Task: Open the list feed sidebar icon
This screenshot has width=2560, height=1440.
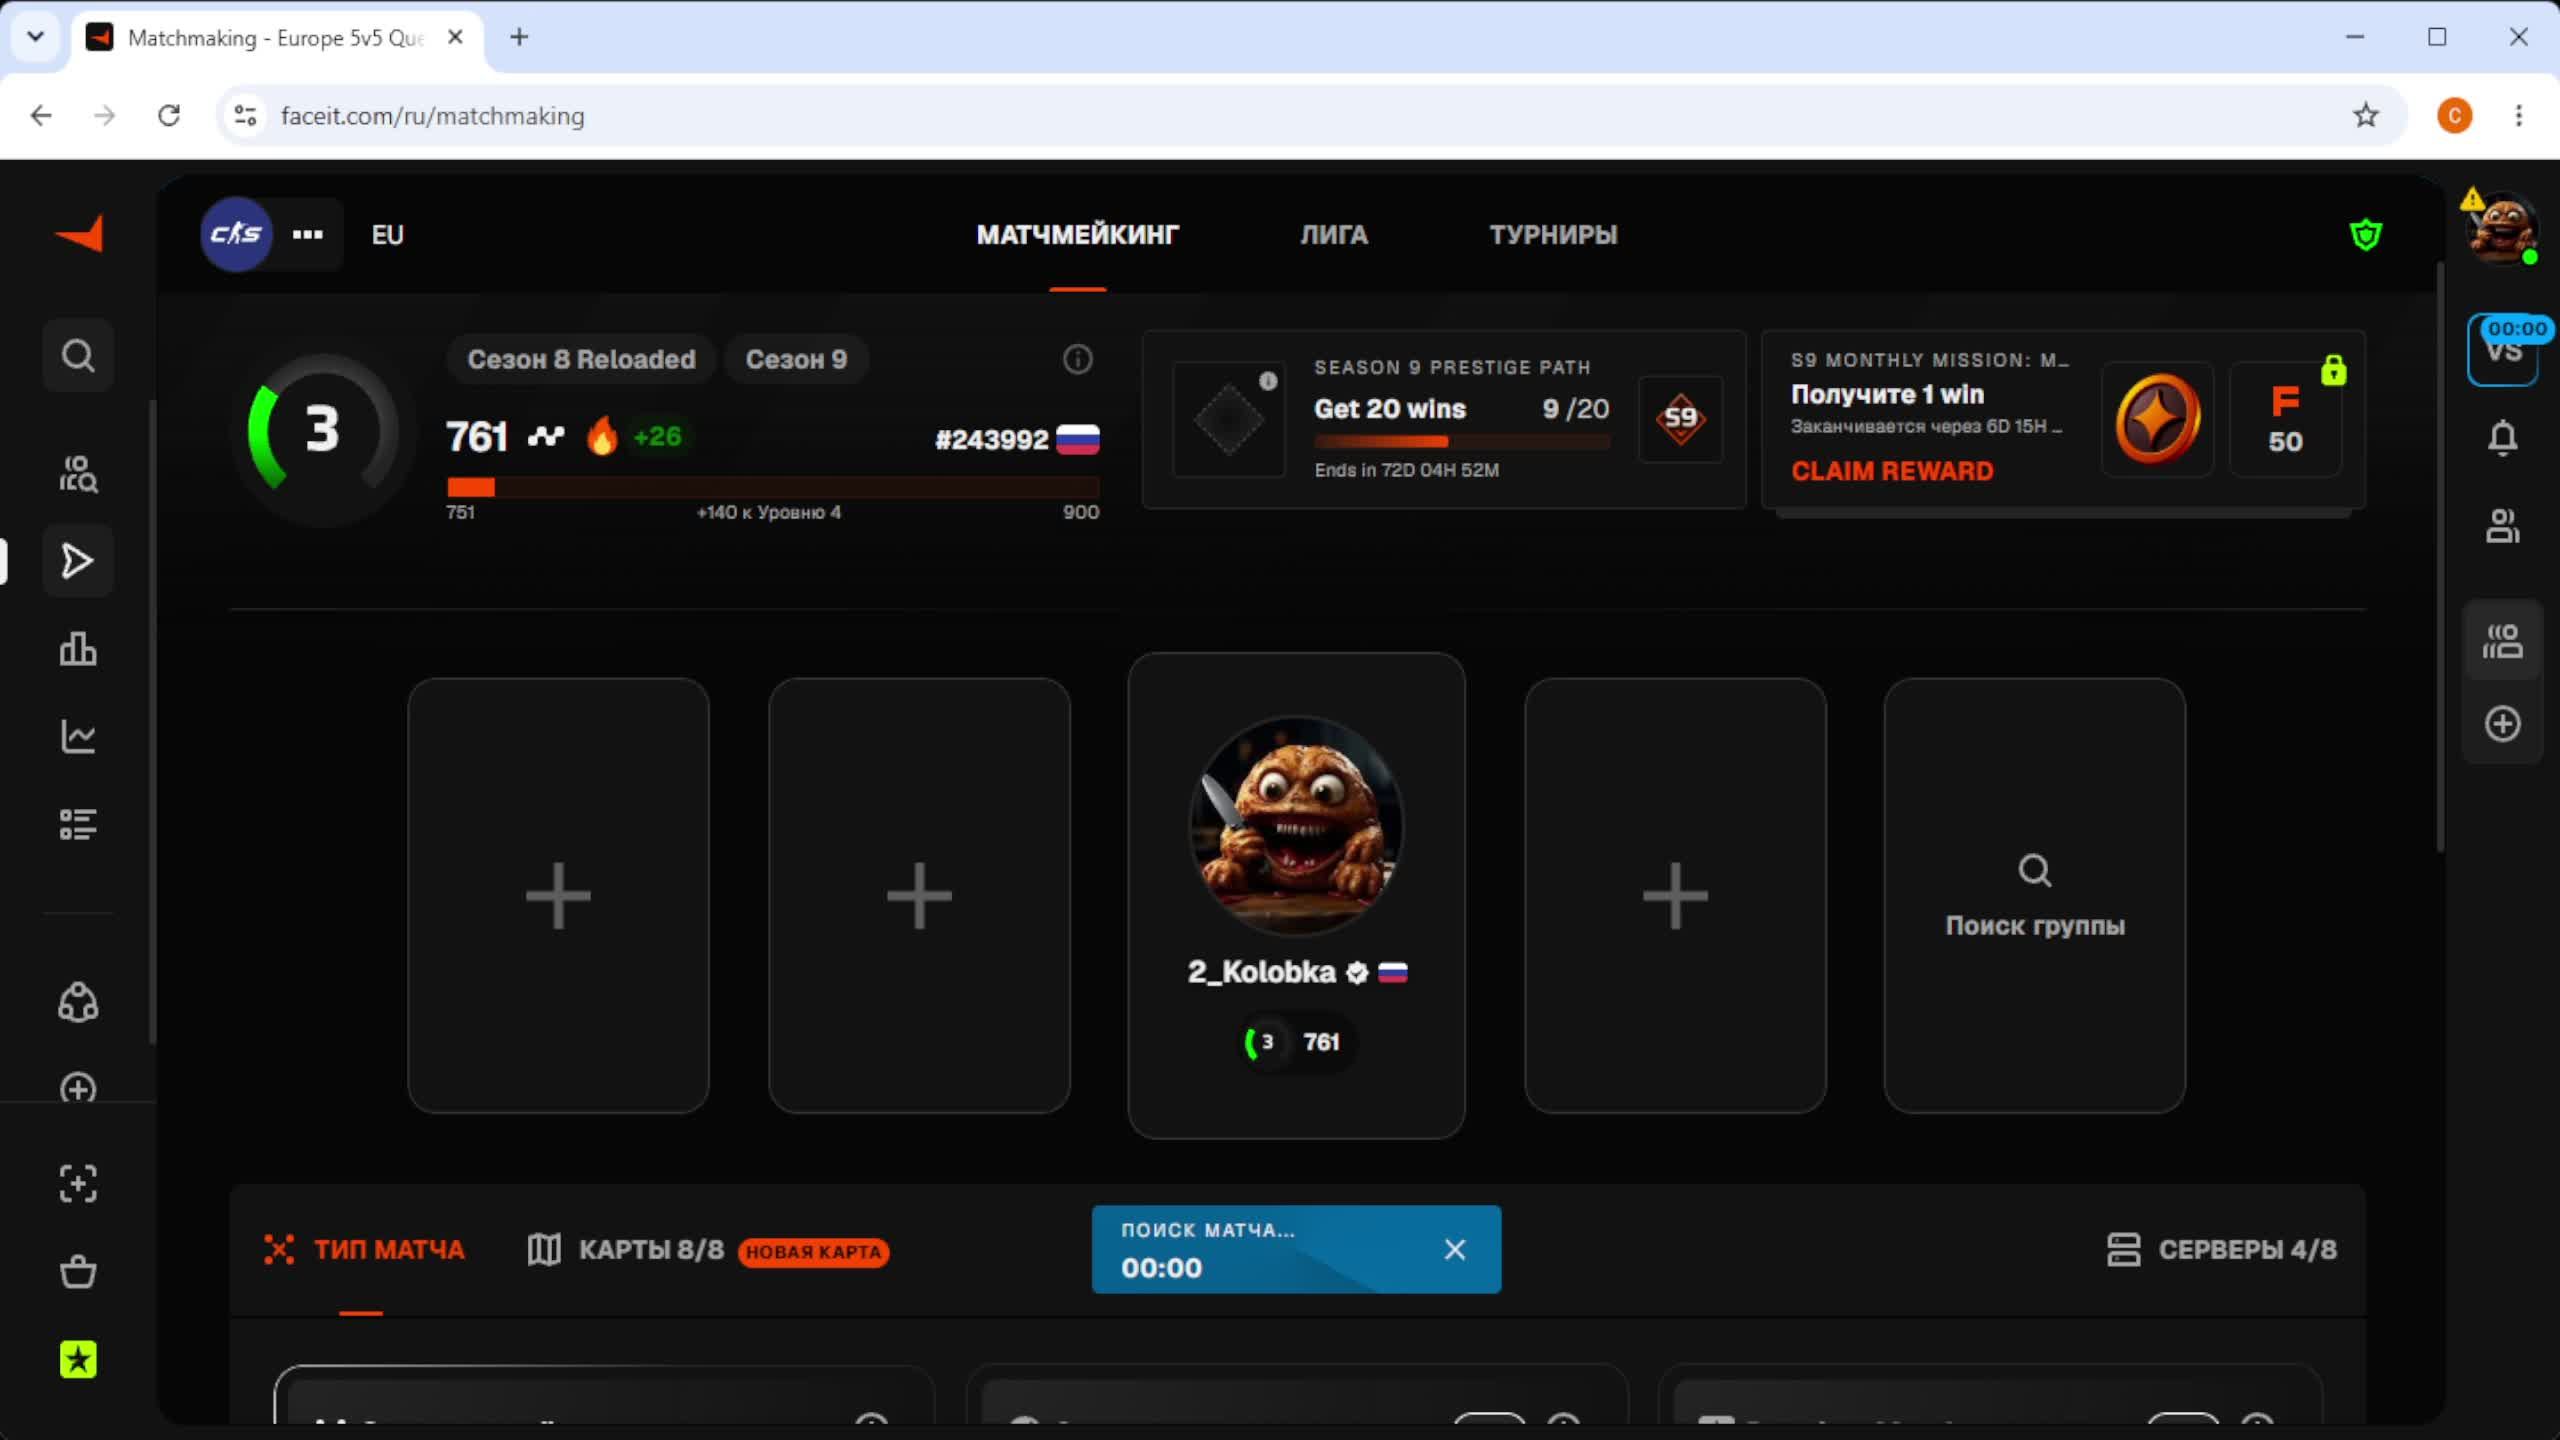Action: coord(78,825)
